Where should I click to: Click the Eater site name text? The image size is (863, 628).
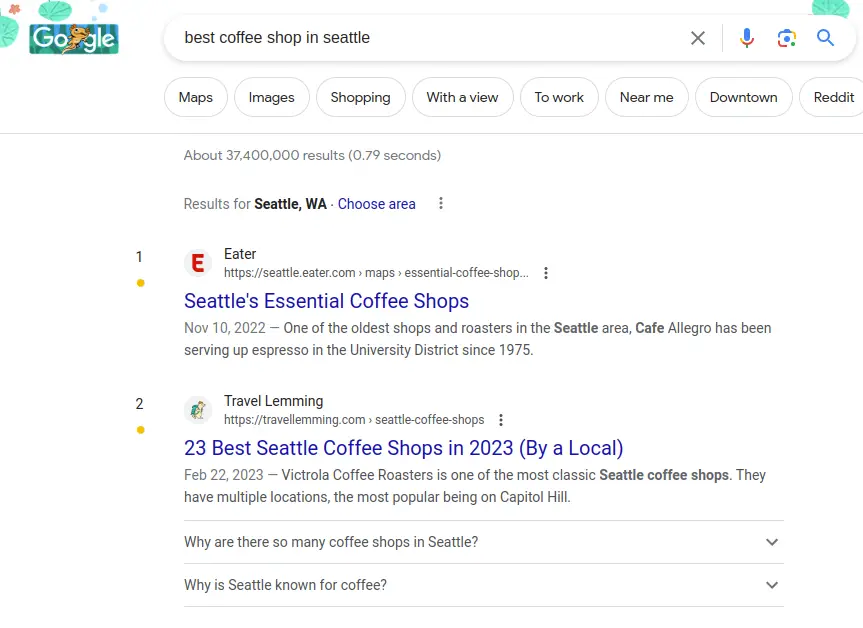pyautogui.click(x=240, y=254)
